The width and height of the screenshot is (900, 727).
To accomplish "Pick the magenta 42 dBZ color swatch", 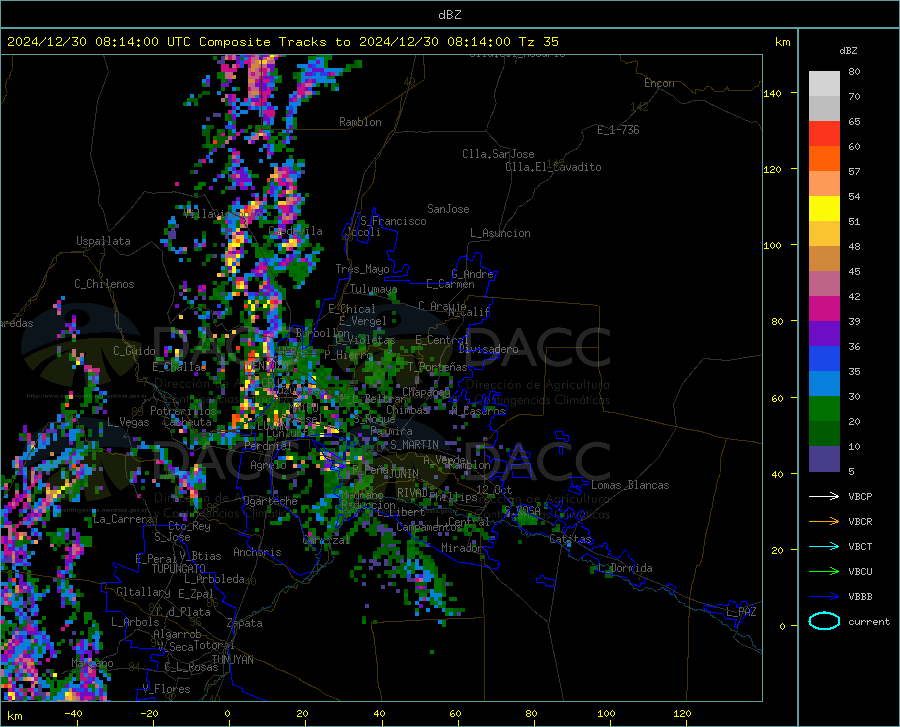I will [x=824, y=309].
